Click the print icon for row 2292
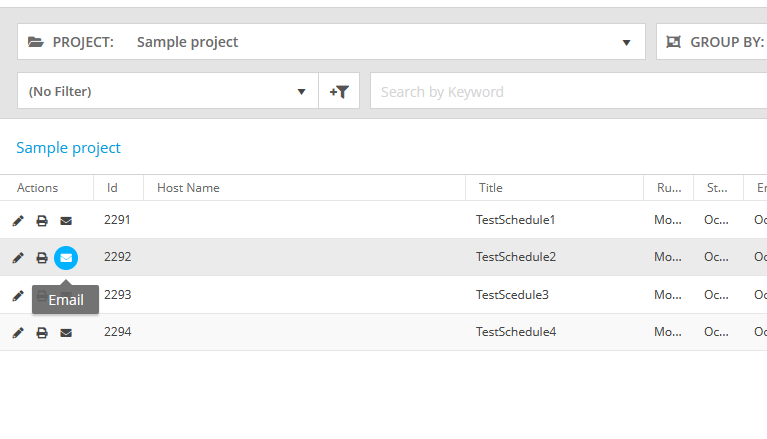Viewport: 767px width, 439px height. (x=42, y=258)
